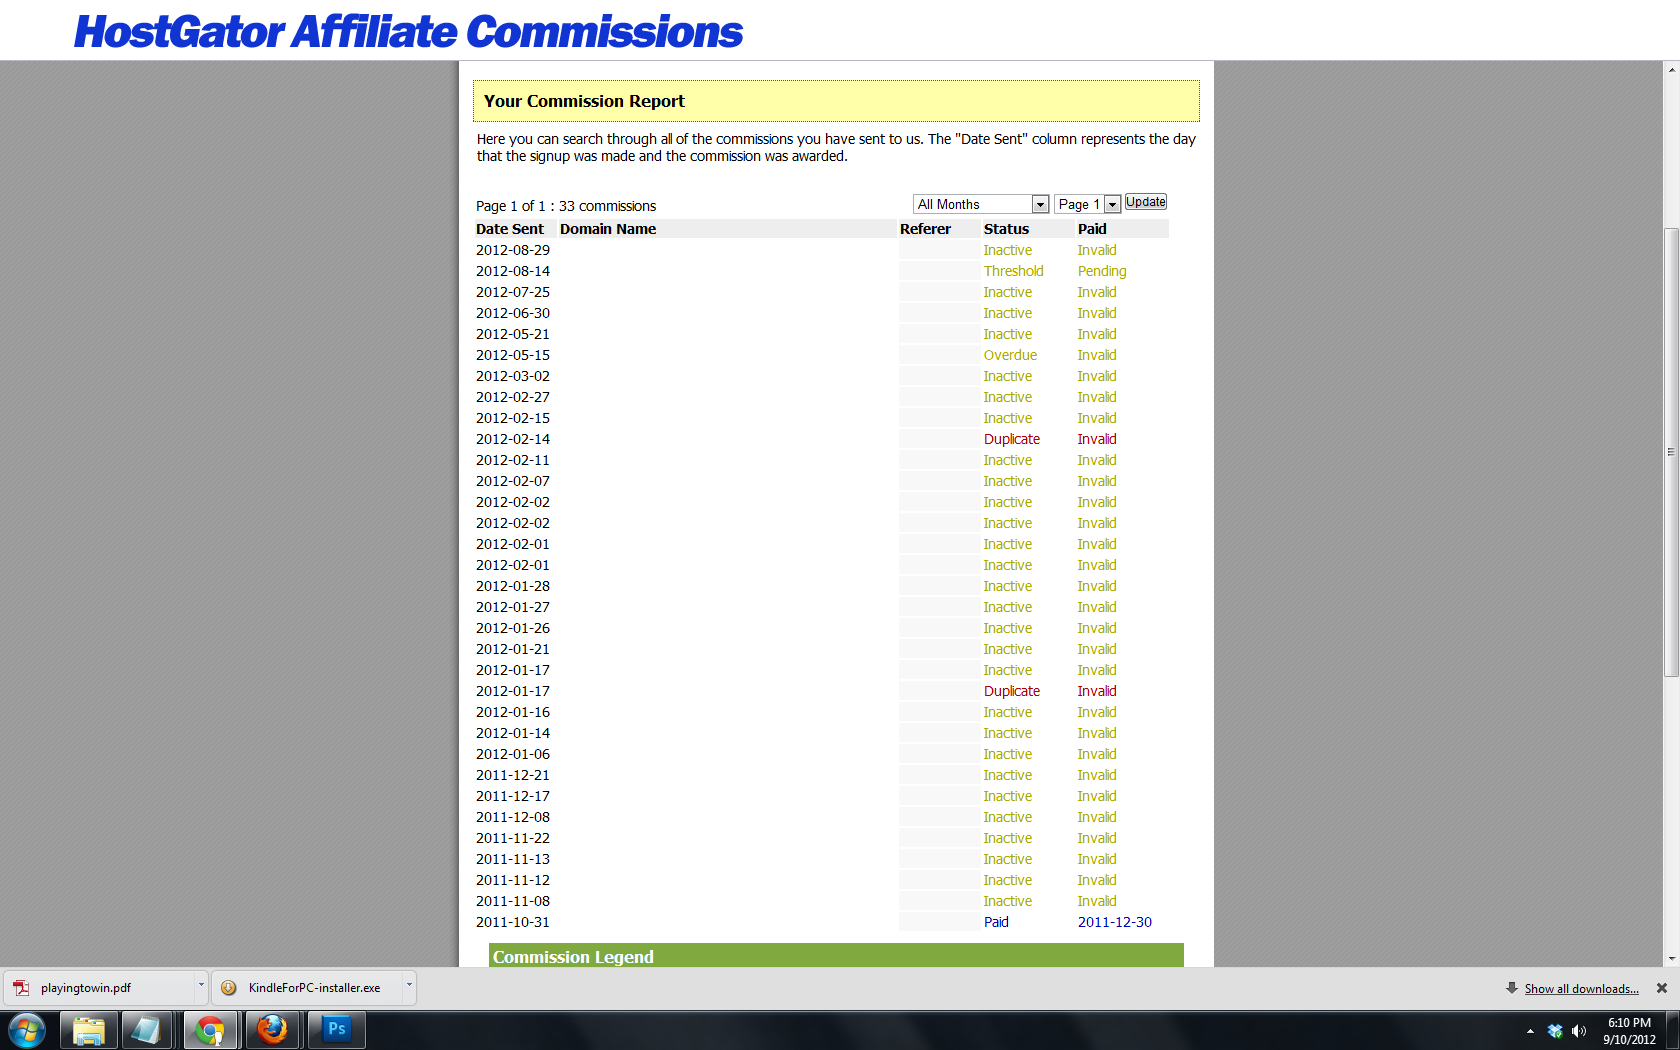Screen dimensions: 1680x1050
Task: Switch to Firefox in the taskbar
Action: (x=272, y=1030)
